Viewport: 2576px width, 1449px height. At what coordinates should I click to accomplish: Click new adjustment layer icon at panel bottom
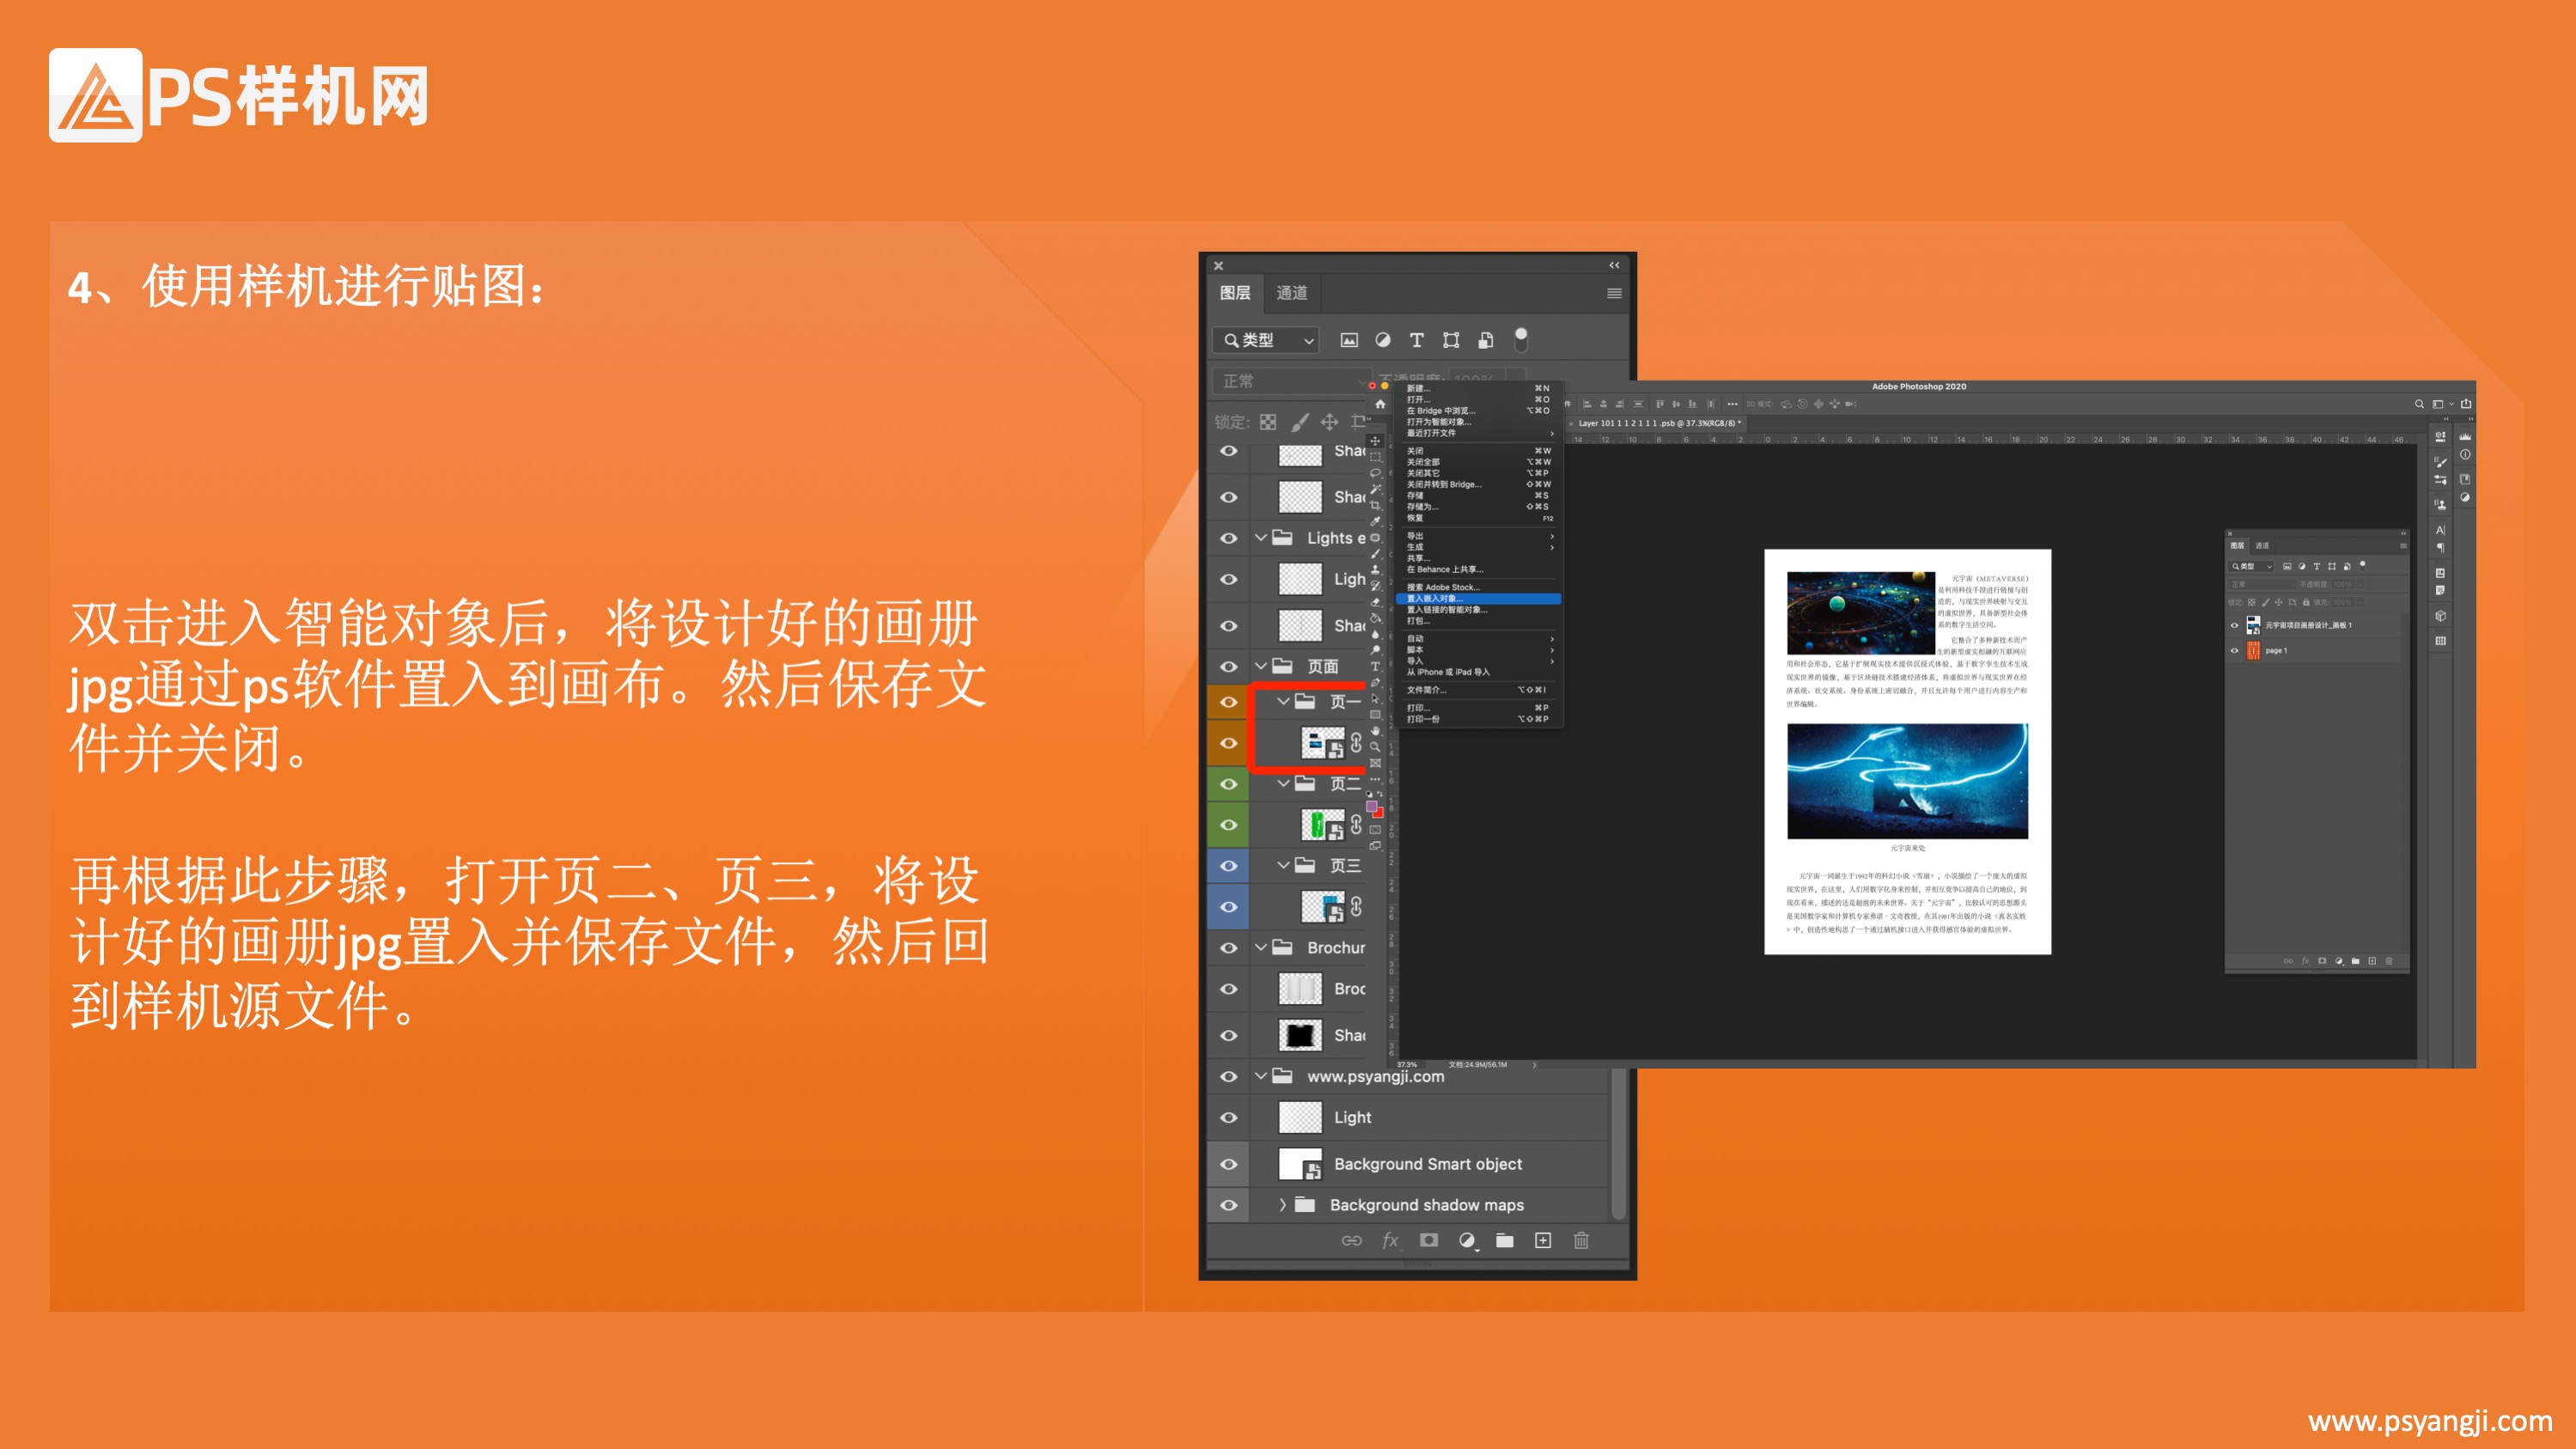[1467, 1241]
